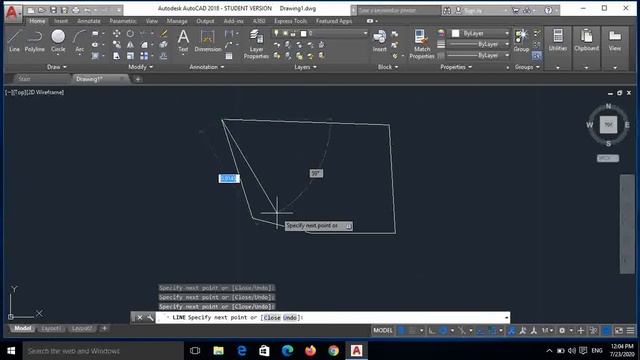640x360 pixels.
Task: Click the application menu A button
Action: tap(12, 12)
